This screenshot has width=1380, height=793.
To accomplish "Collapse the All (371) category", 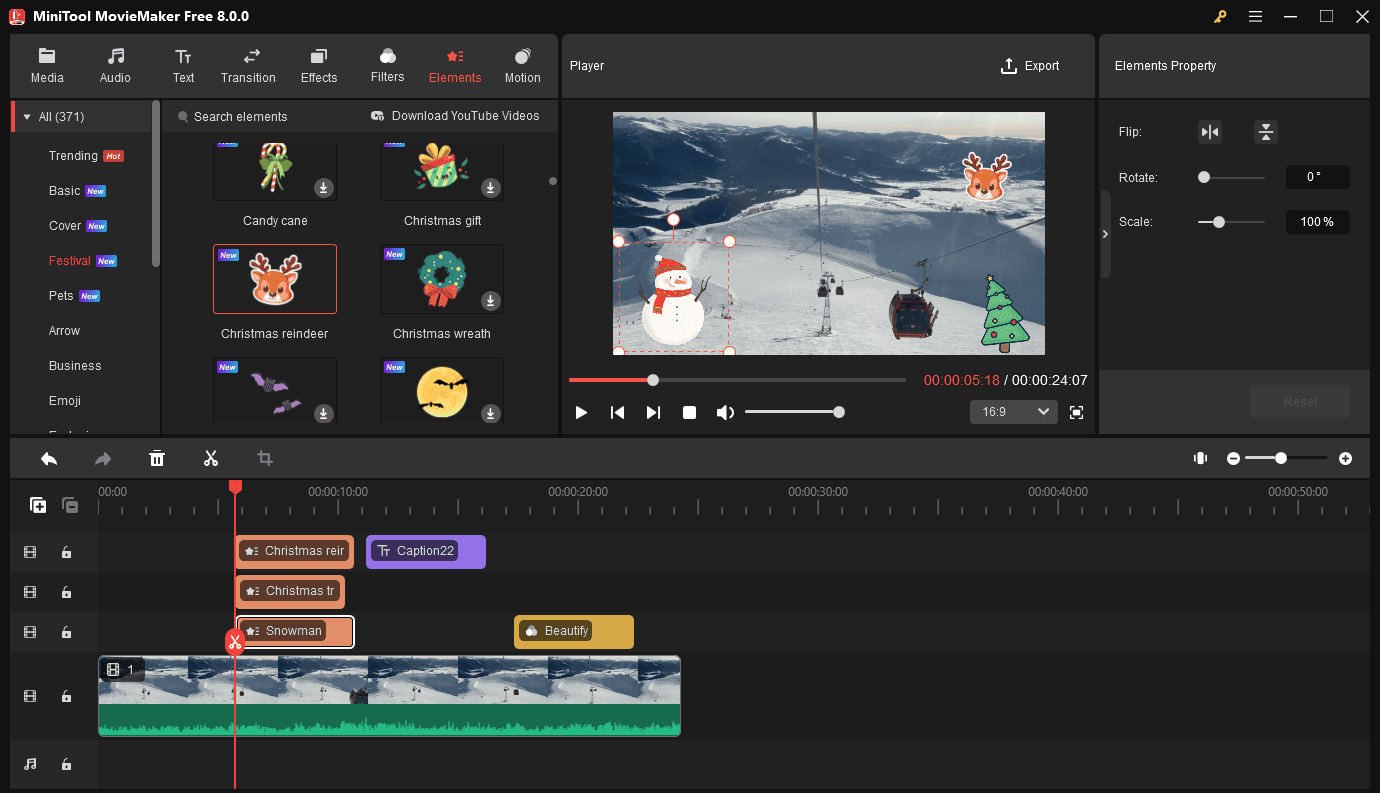I will point(27,117).
